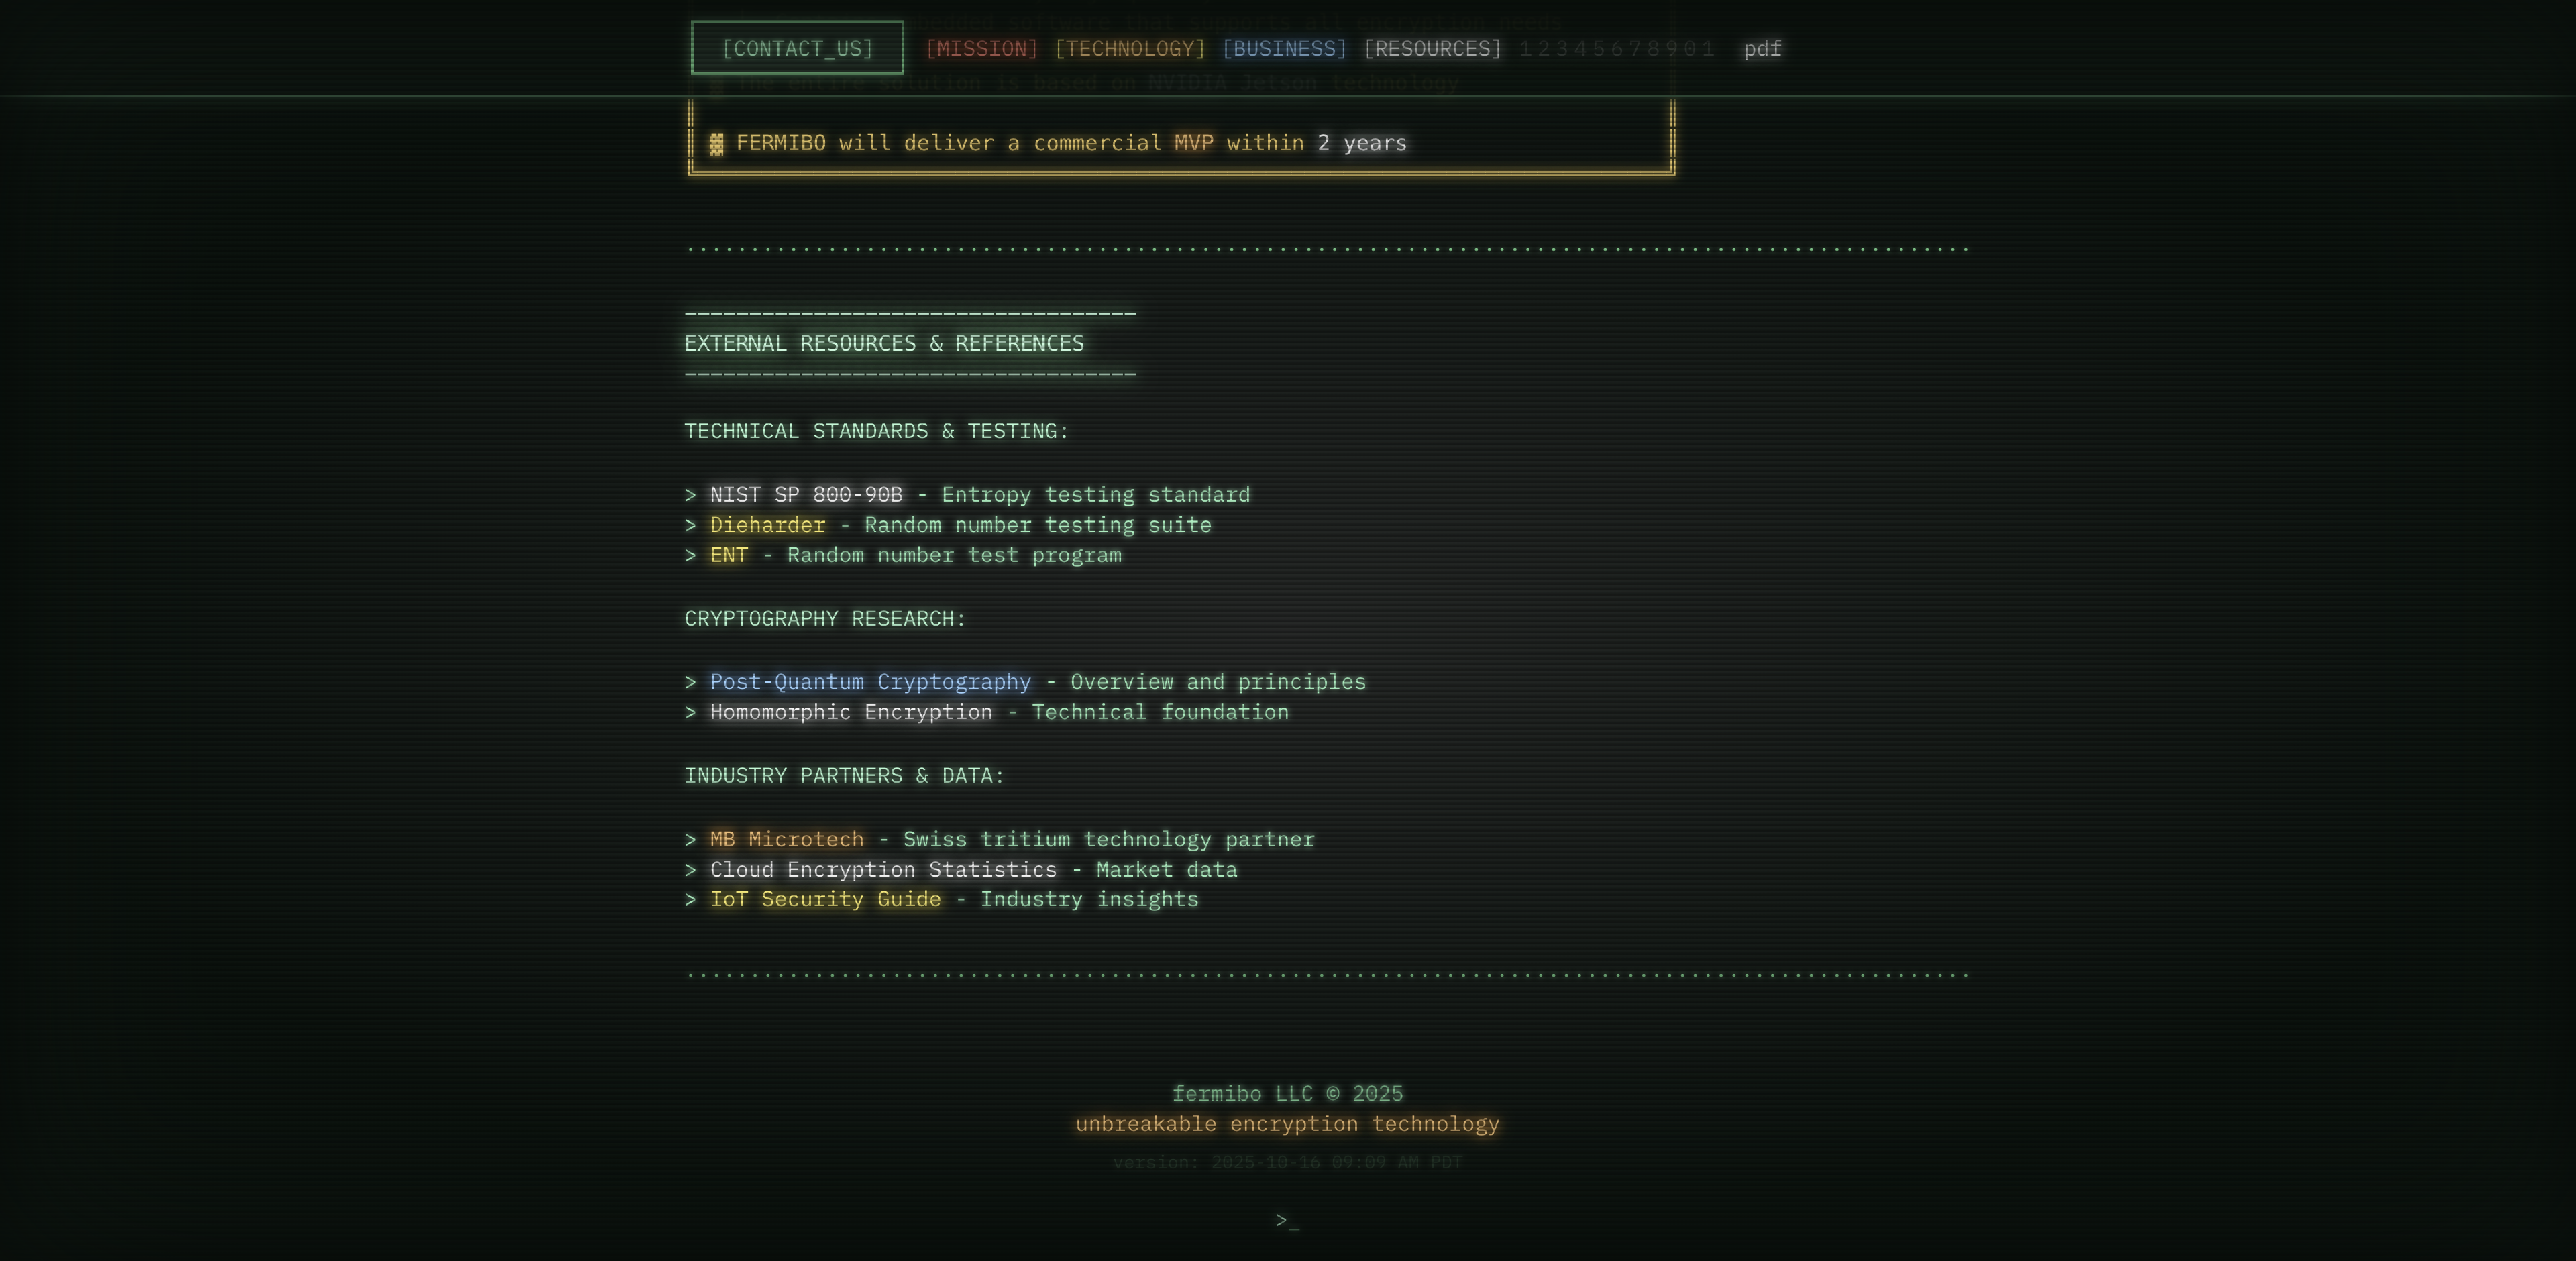Image resolution: width=2576 pixels, height=1261 pixels.
Task: Click the CONTACT_US button
Action: (797, 48)
